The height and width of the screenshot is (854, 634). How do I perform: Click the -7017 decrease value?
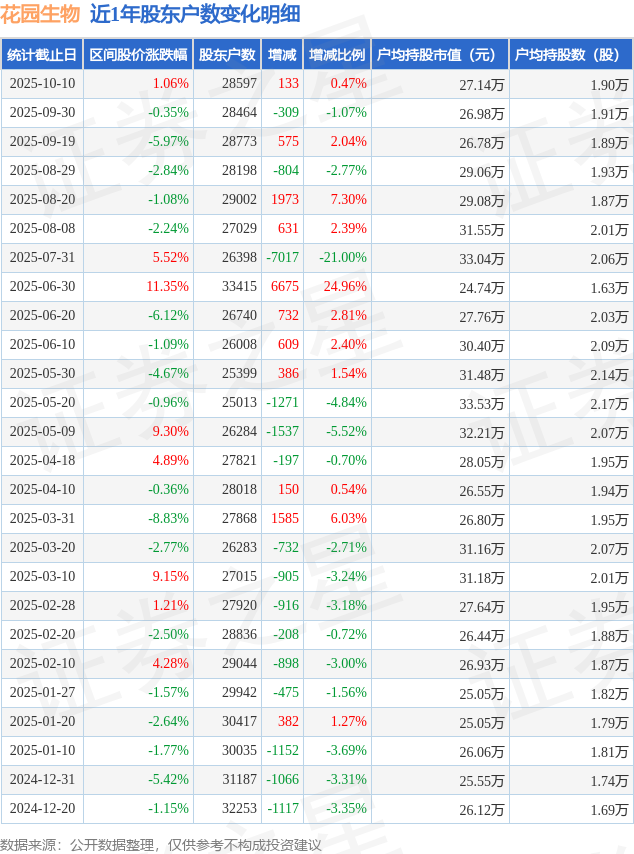tap(283, 258)
